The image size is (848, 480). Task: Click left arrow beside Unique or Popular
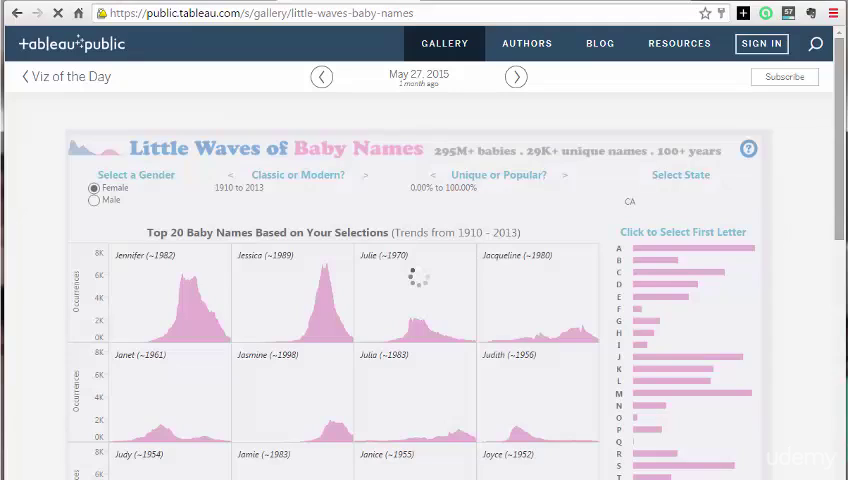pyautogui.click(x=433, y=175)
